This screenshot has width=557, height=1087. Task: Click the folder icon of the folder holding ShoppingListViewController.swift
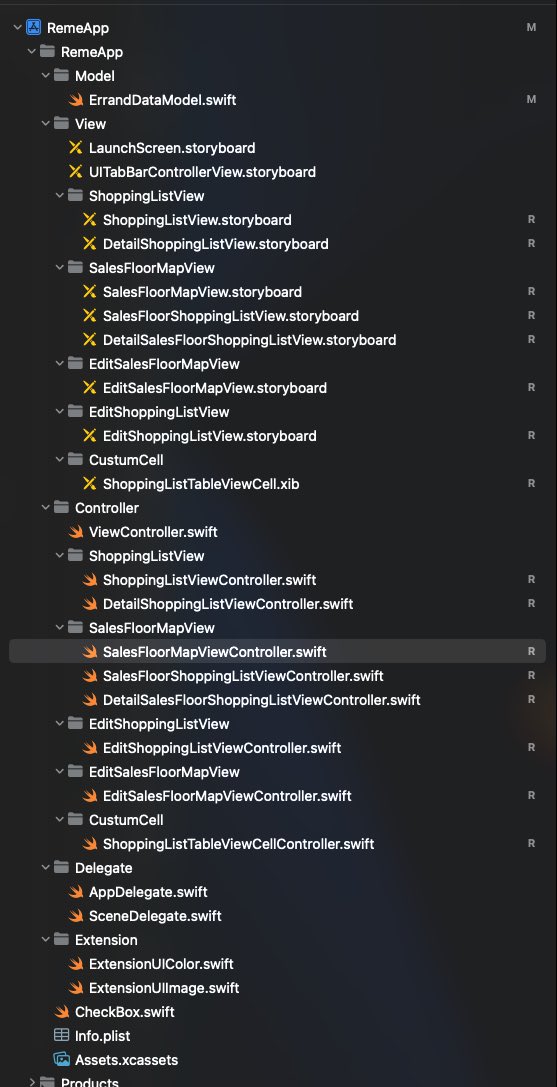click(x=76, y=555)
